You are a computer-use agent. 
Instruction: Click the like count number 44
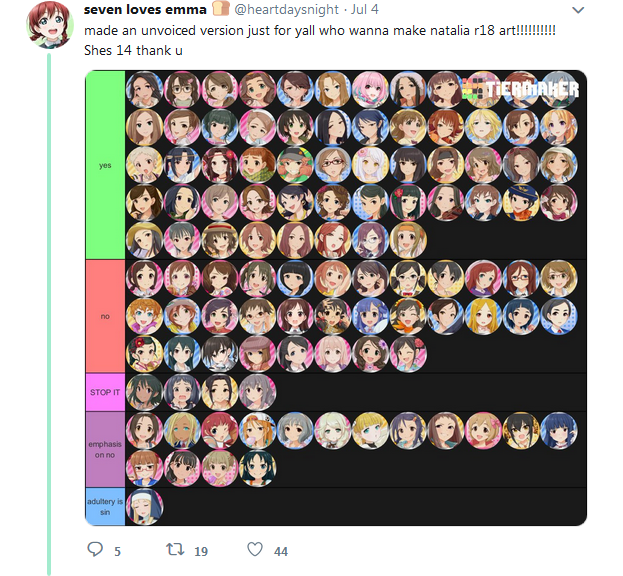click(281, 552)
